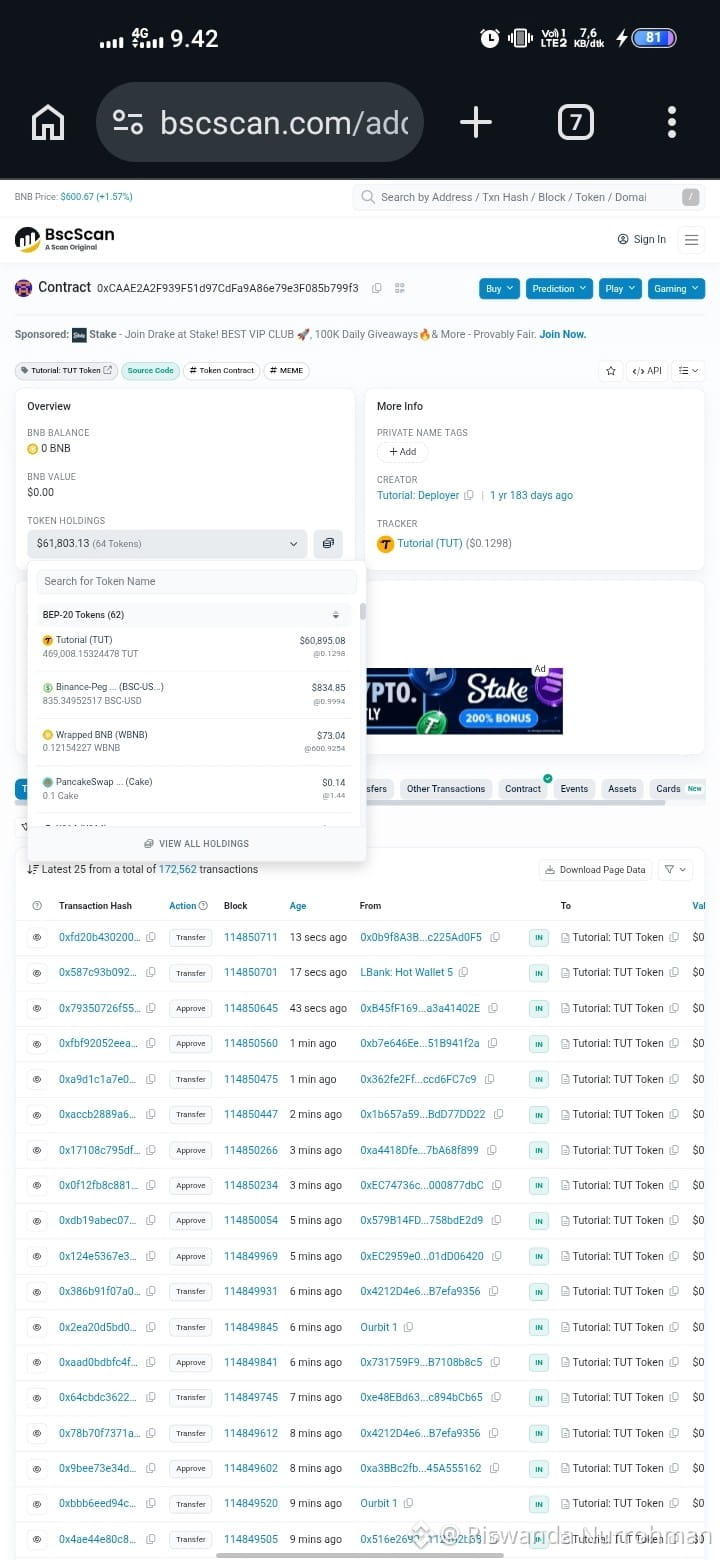Click Join Now in the sponsored Stake message
Screen dimensions: 720x1560
563,334
